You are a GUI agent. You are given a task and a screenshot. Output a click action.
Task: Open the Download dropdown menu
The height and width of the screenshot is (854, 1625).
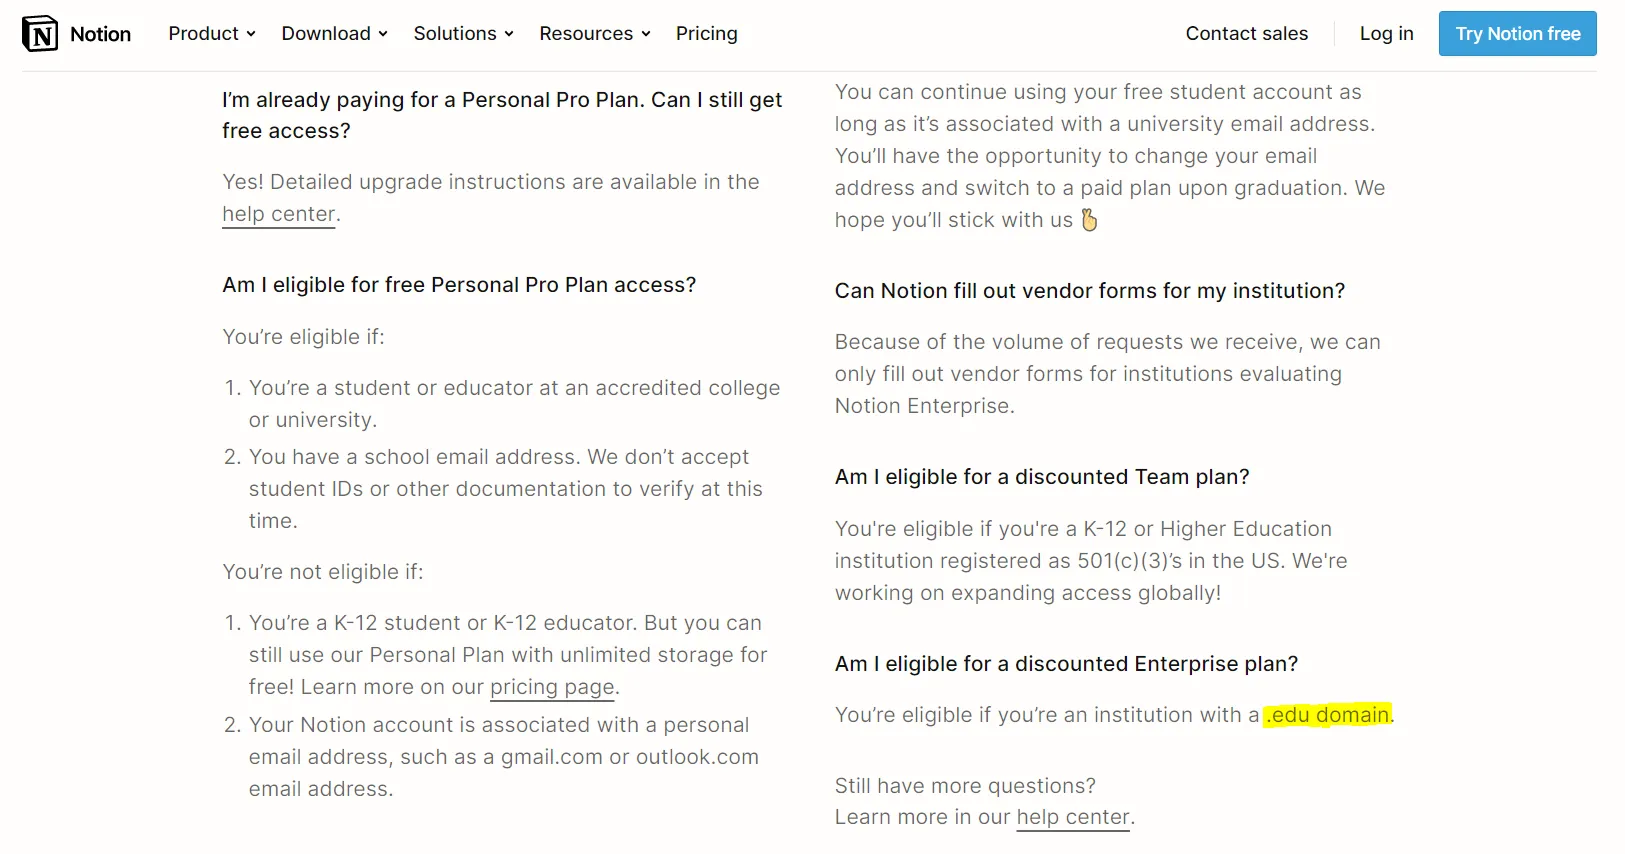click(x=334, y=34)
